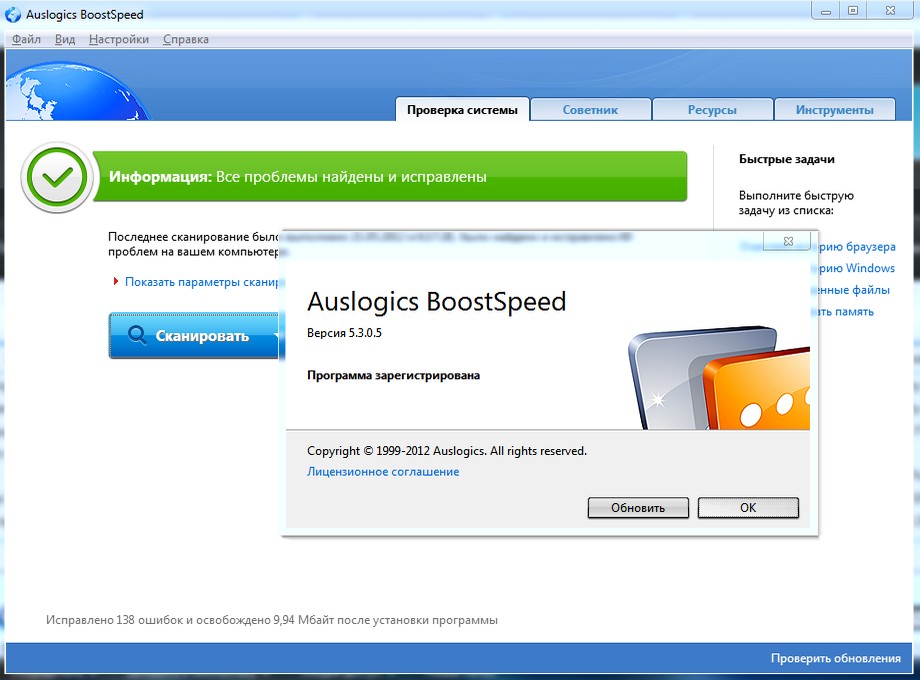Click the Программа зарегистрирована text
The image size is (920, 680).
pyautogui.click(x=393, y=375)
